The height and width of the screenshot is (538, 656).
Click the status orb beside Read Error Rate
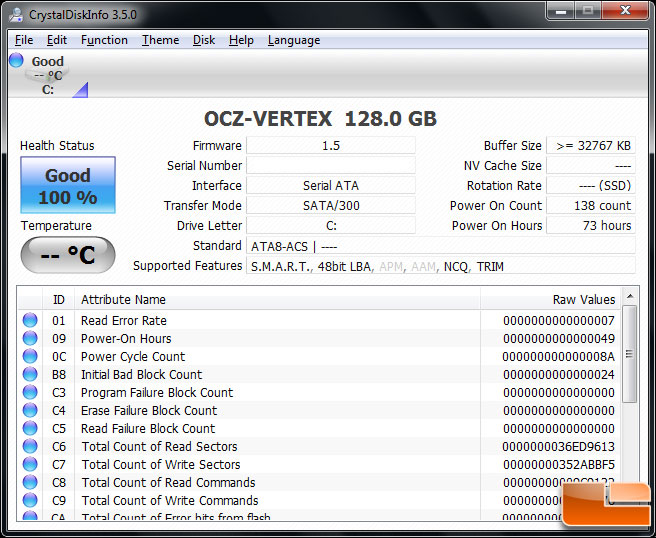tap(30, 321)
